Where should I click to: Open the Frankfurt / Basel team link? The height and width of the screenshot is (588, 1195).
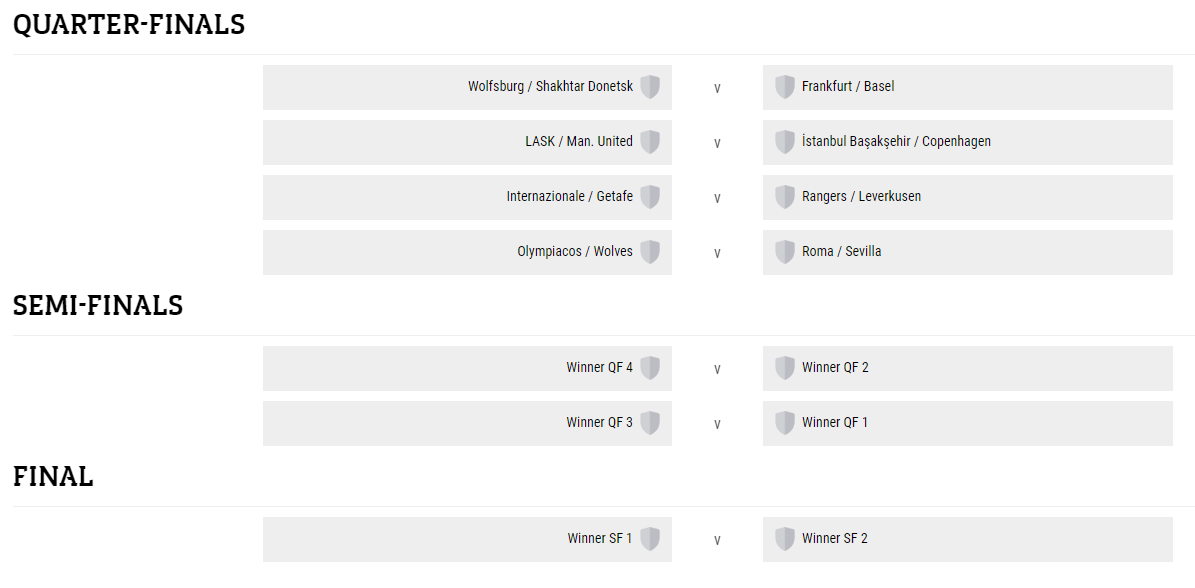(x=848, y=87)
